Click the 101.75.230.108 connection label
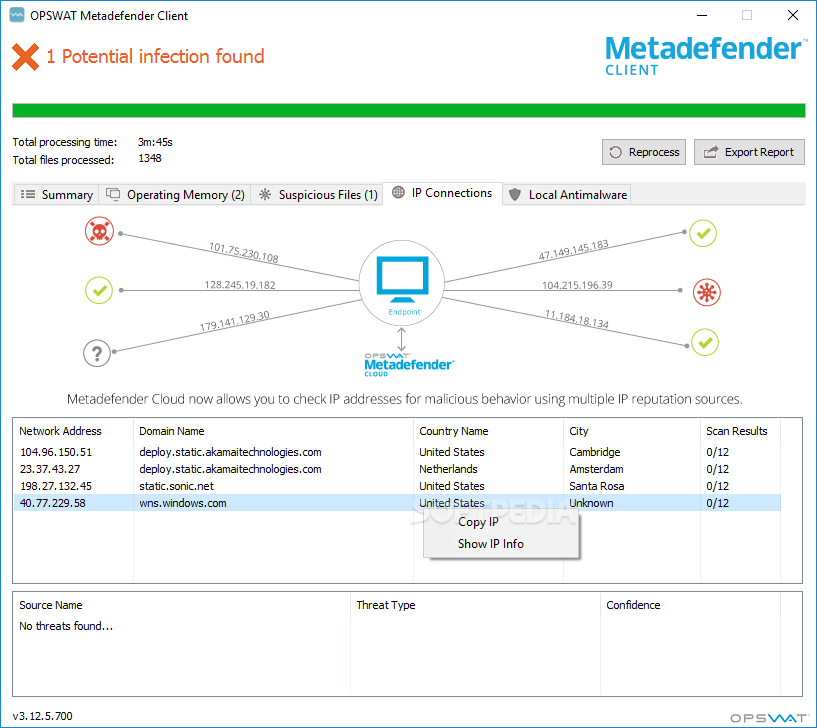Viewport: 817px width, 728px height. 243,252
